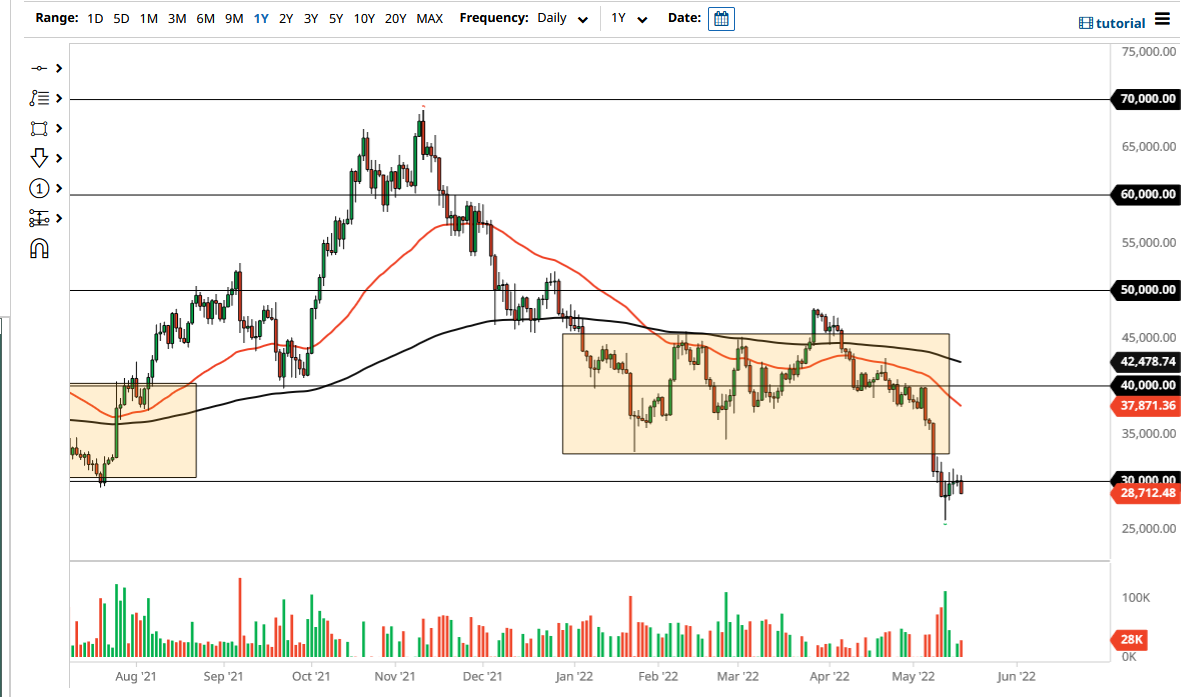Screen dimensions: 1194x697
Task: Expand the trendline tool options chevron
Action: [58, 68]
